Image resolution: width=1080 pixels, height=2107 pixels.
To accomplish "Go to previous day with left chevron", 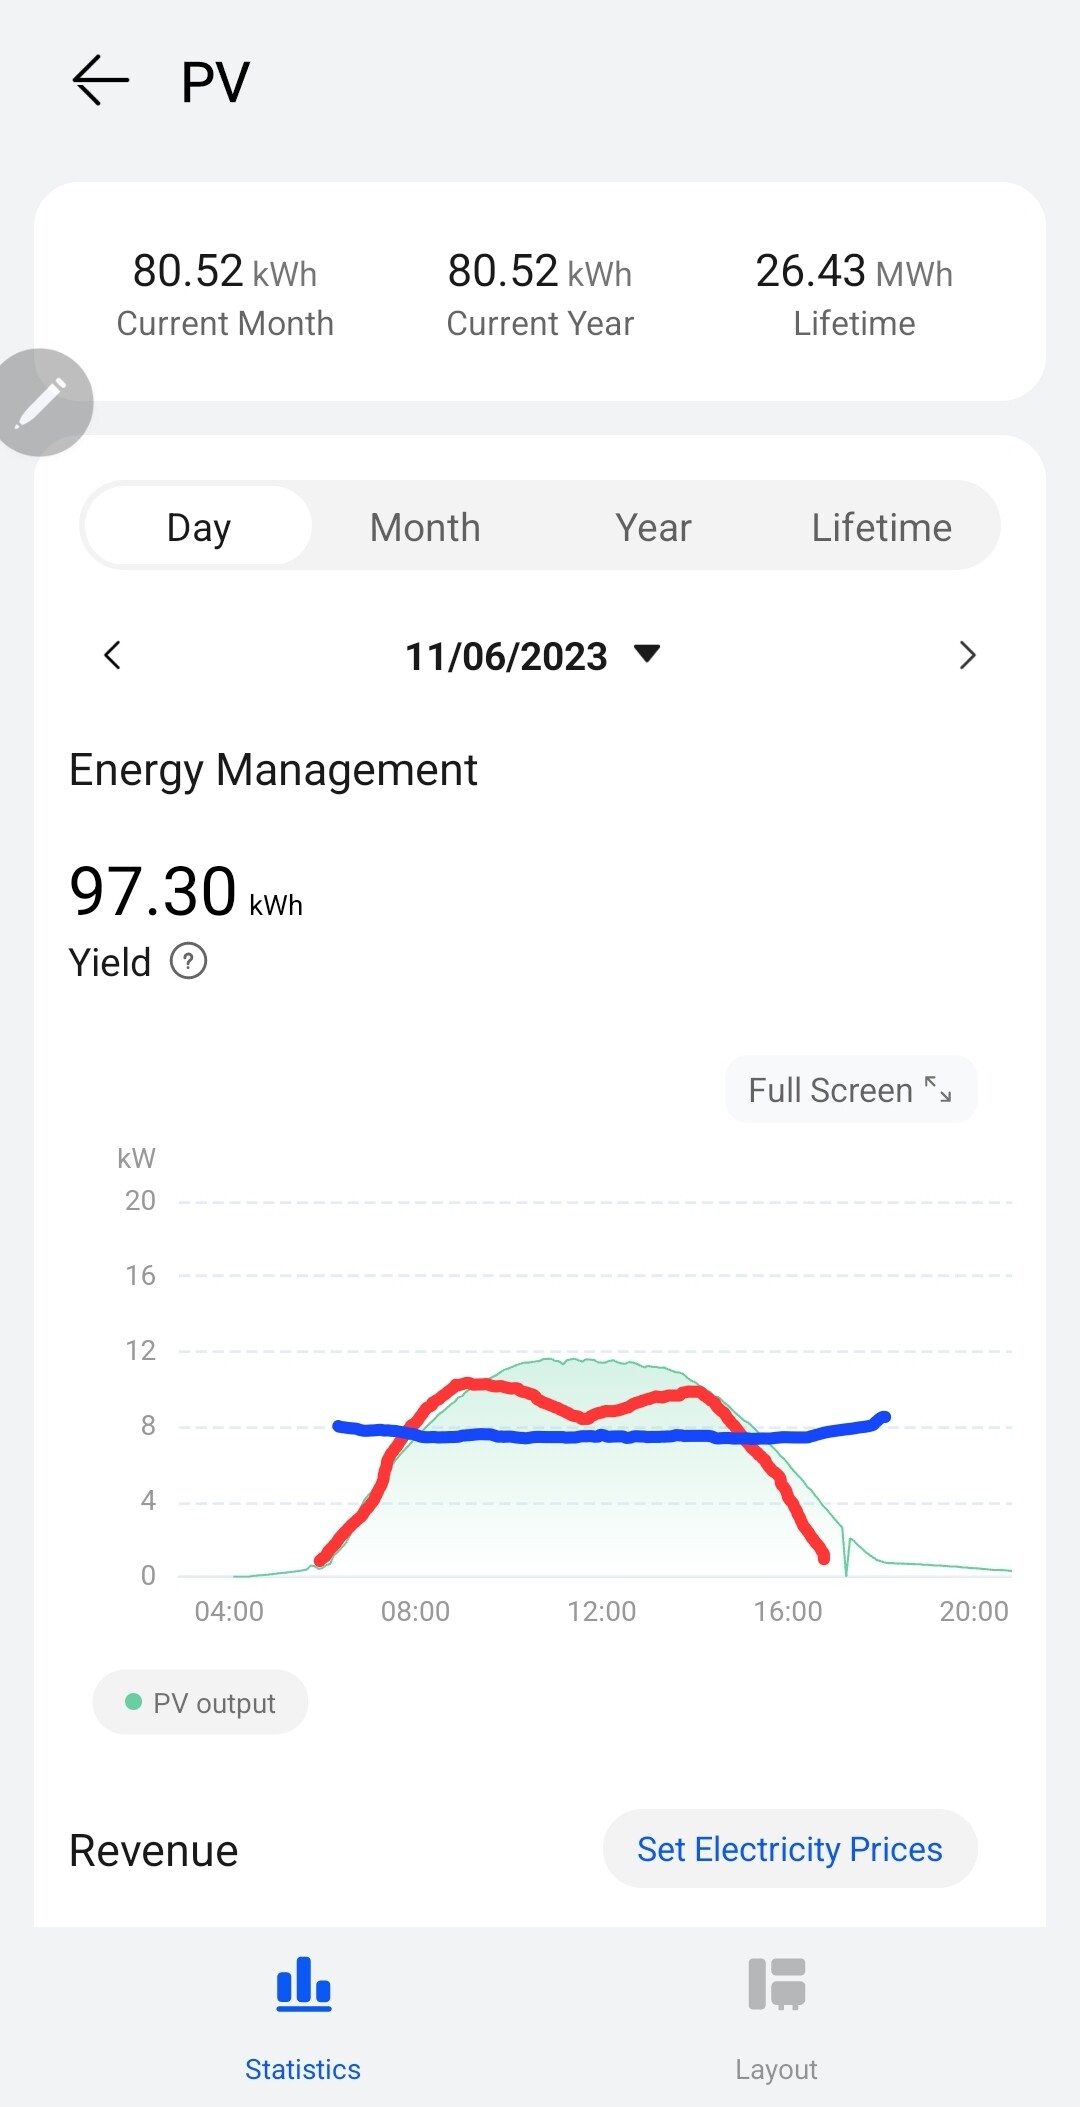I will (x=112, y=656).
